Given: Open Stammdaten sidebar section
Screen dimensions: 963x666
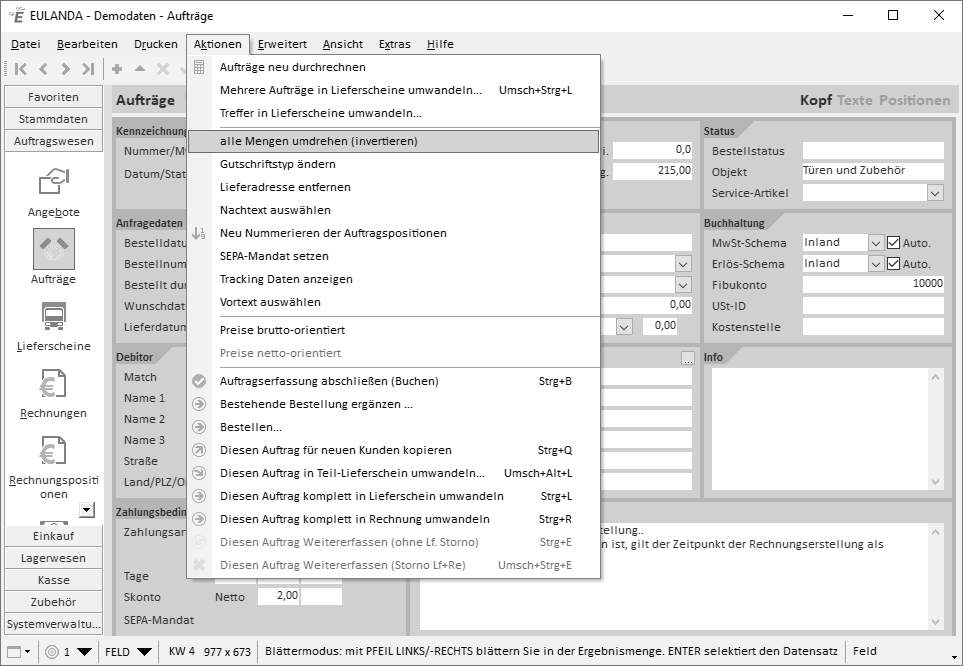Looking at the screenshot, I should tap(53, 119).
